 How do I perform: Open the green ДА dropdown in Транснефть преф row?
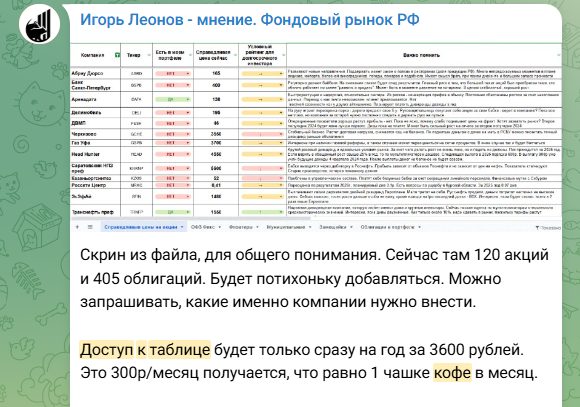173,212
